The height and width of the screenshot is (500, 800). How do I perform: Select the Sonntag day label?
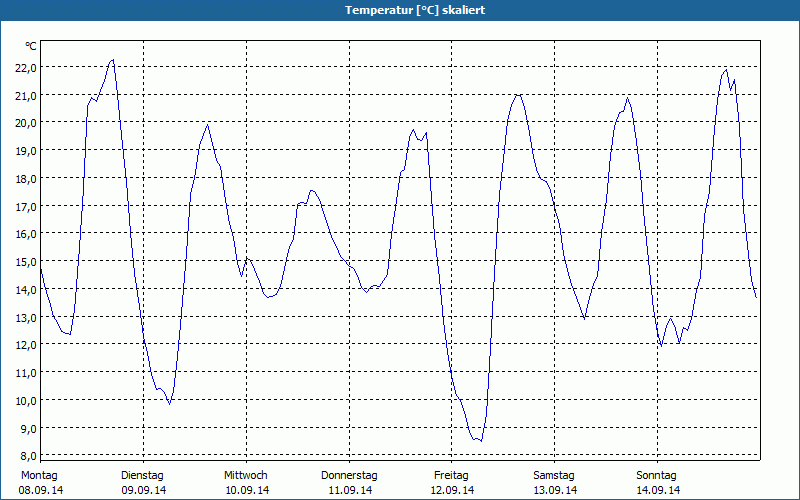pos(656,476)
